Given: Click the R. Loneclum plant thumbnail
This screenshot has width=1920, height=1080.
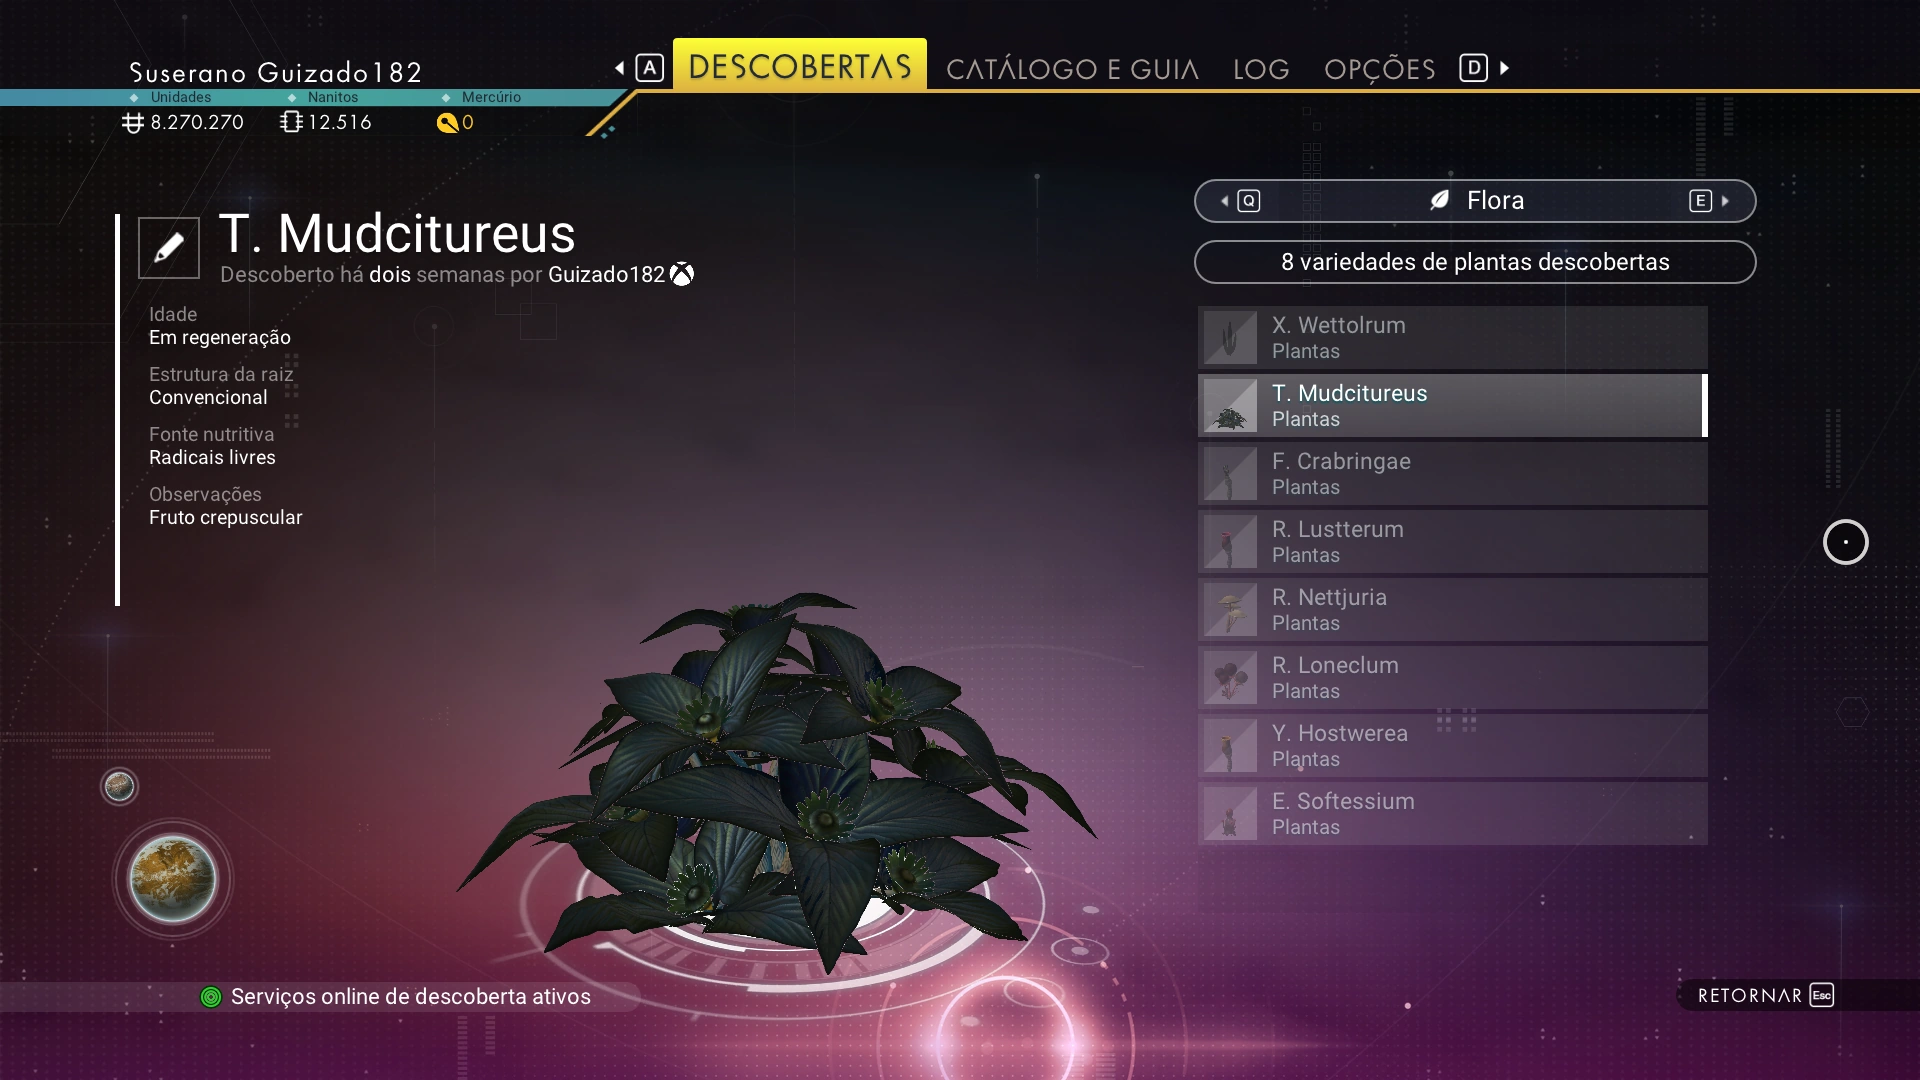Looking at the screenshot, I should click(x=1230, y=678).
